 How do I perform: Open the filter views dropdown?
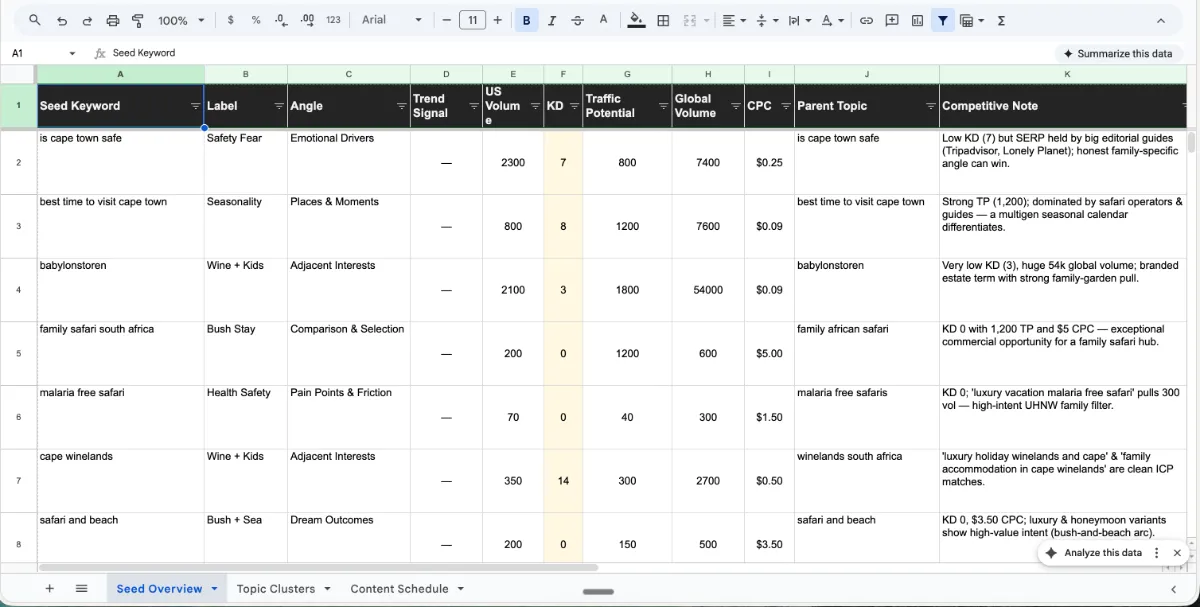972,20
